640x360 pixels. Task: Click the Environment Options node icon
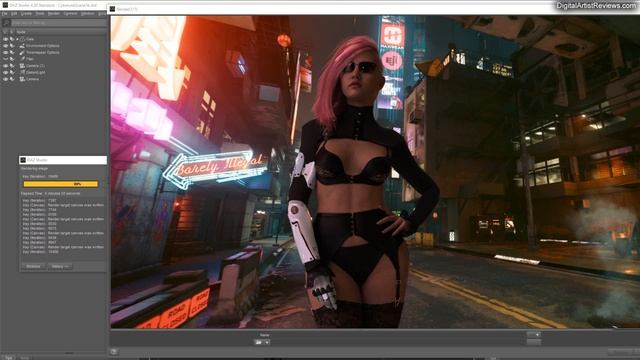tap(22, 46)
